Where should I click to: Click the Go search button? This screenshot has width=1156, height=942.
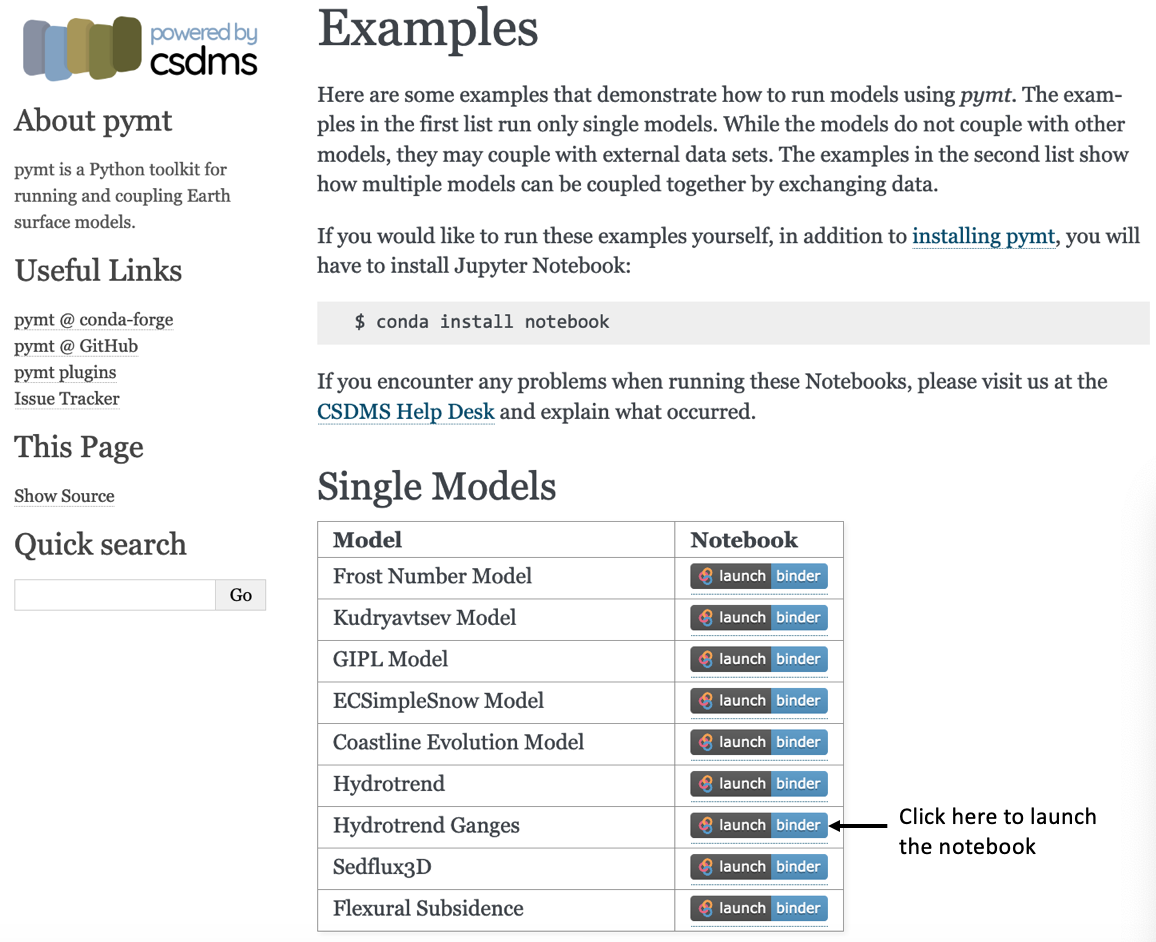(x=240, y=595)
